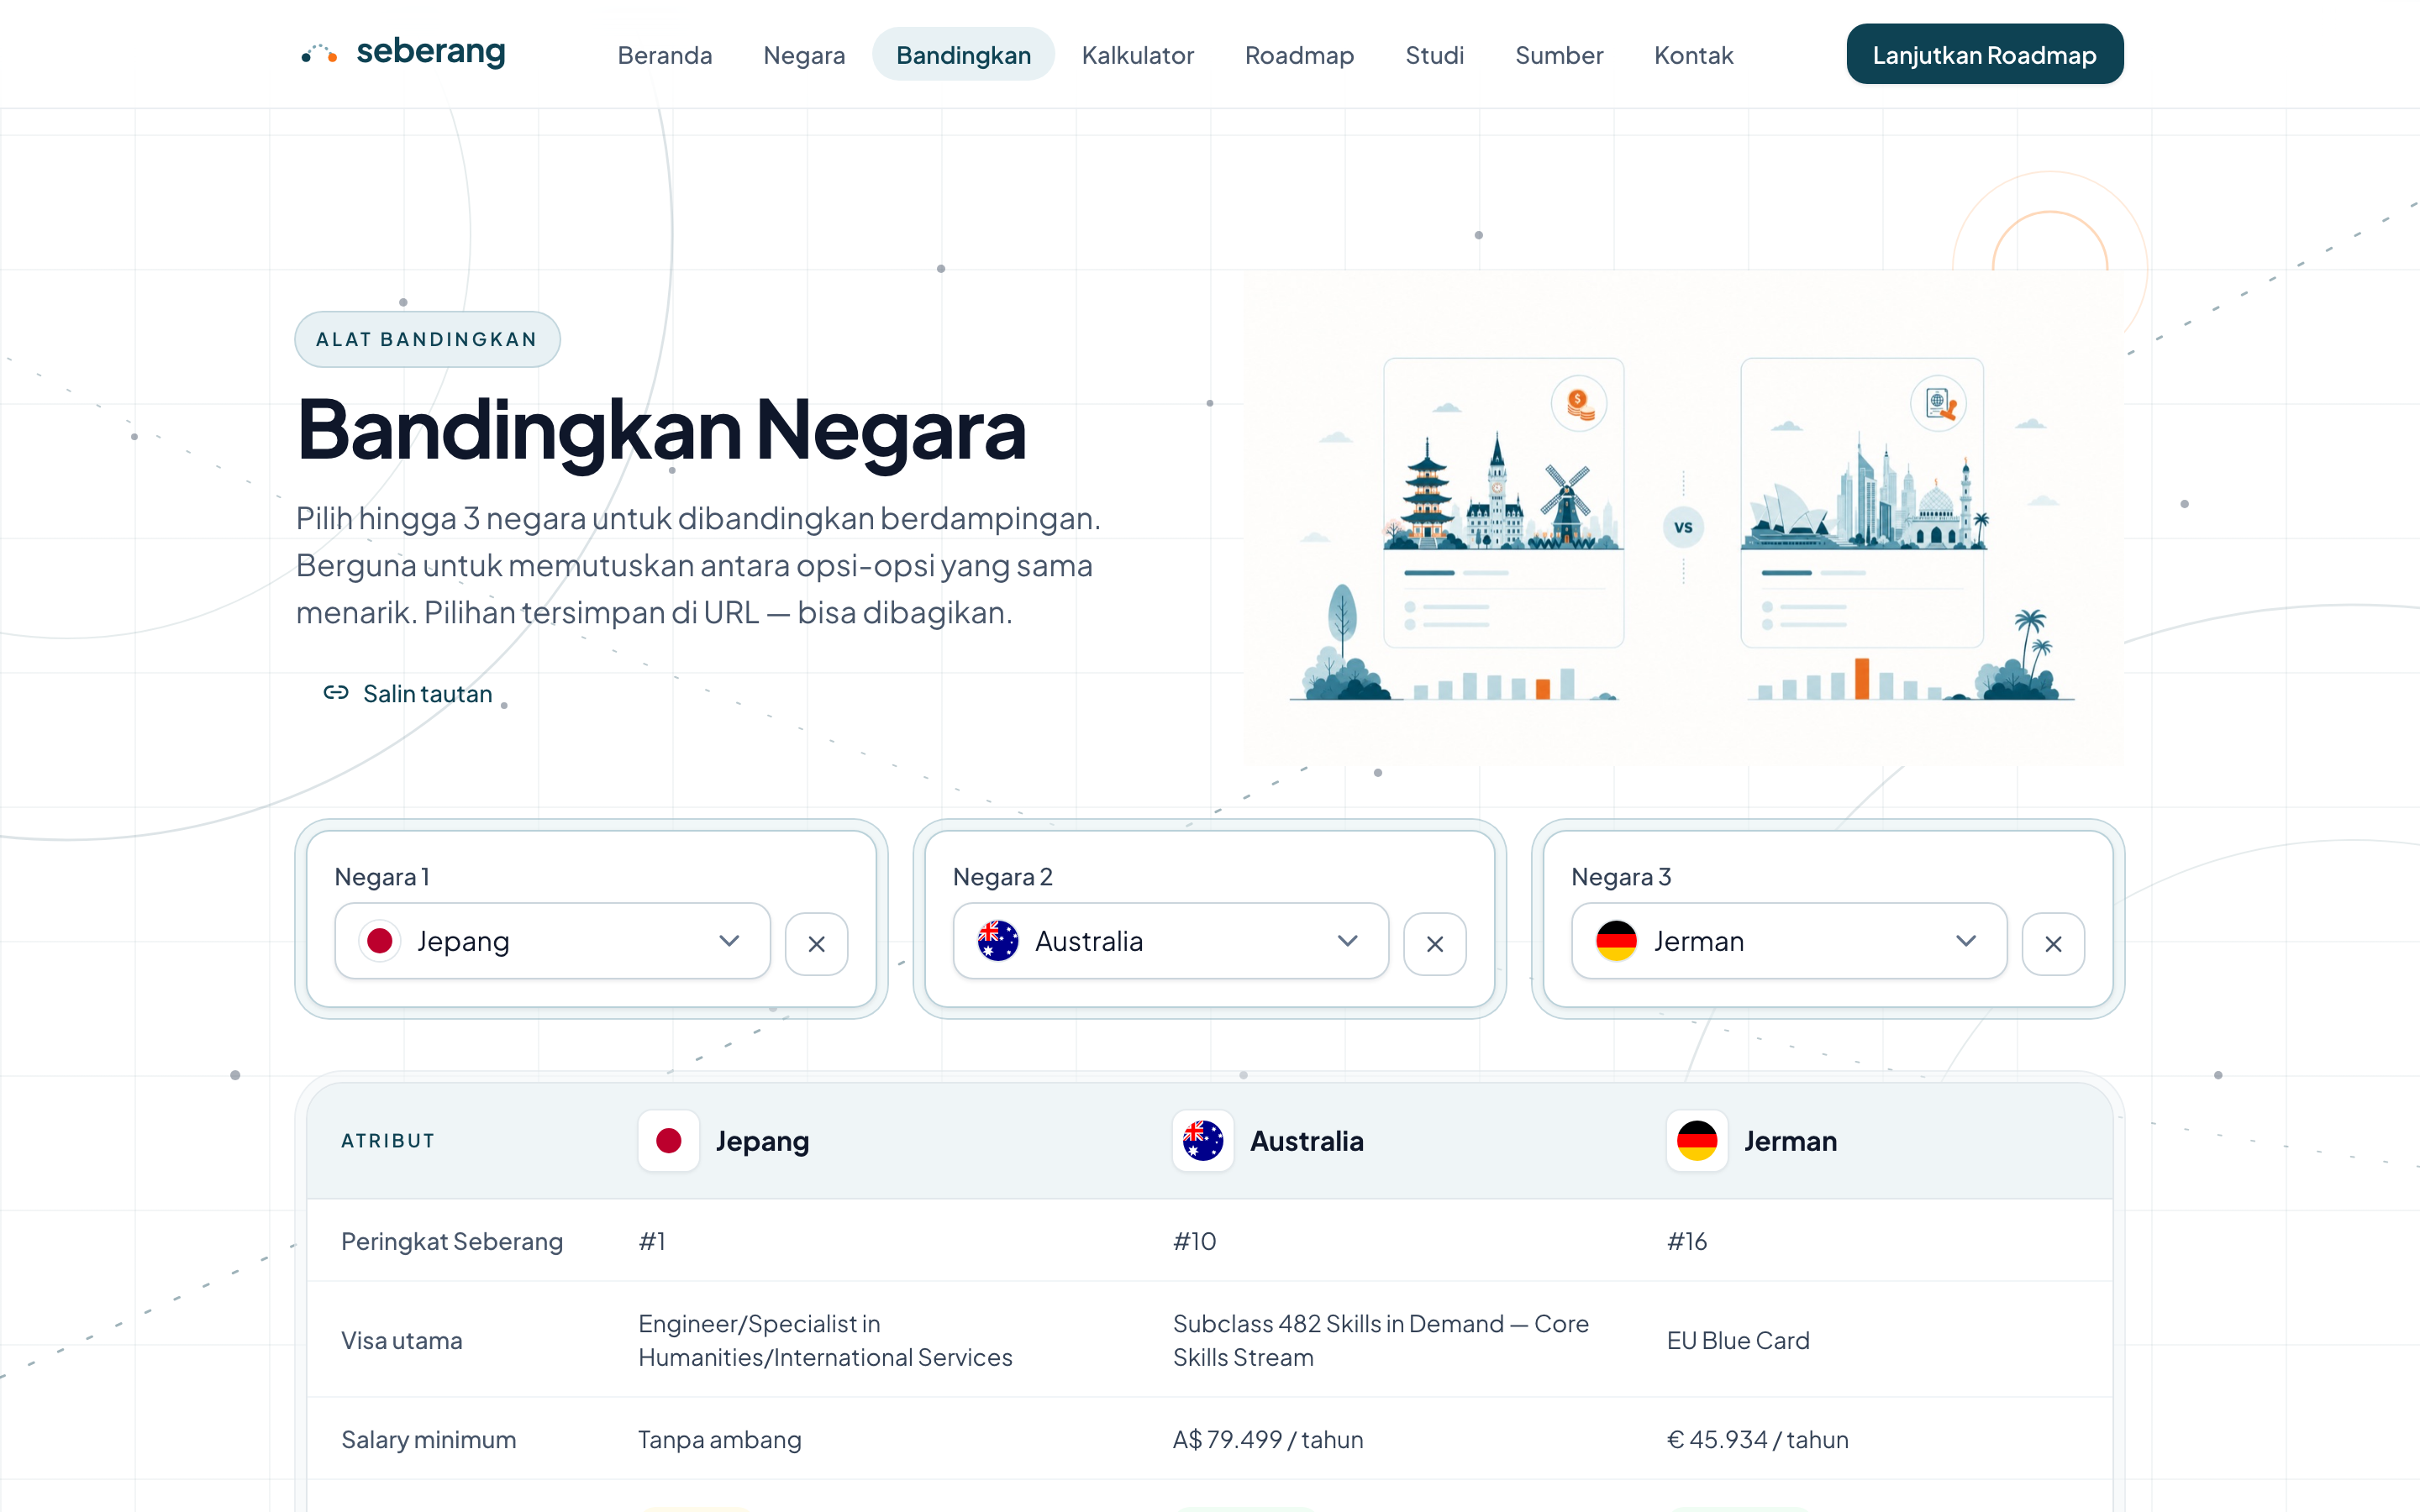Click the #16 ranking cell
Viewport: 2420px width, 1512px height.
(1687, 1241)
